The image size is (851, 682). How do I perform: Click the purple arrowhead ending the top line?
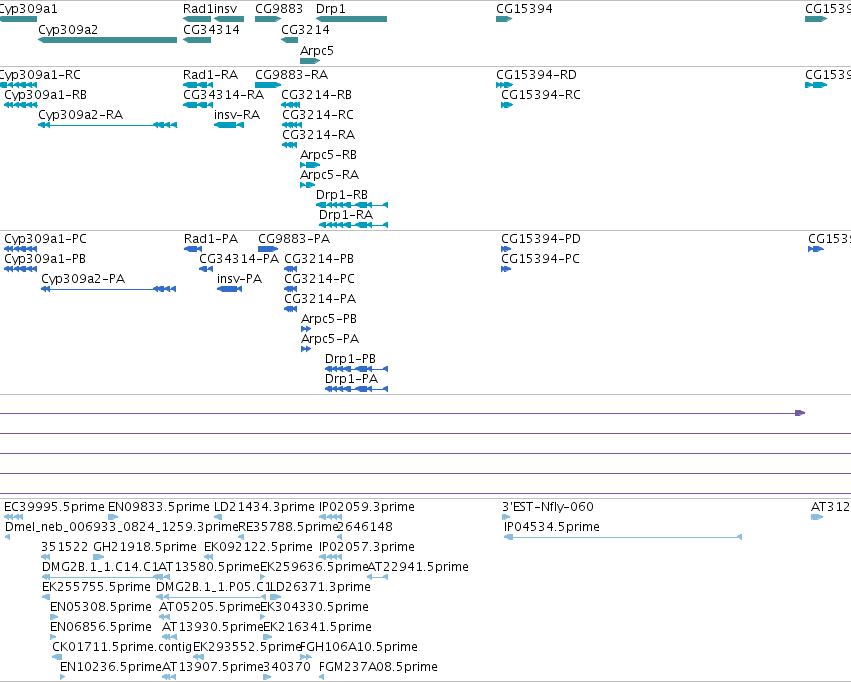point(800,413)
